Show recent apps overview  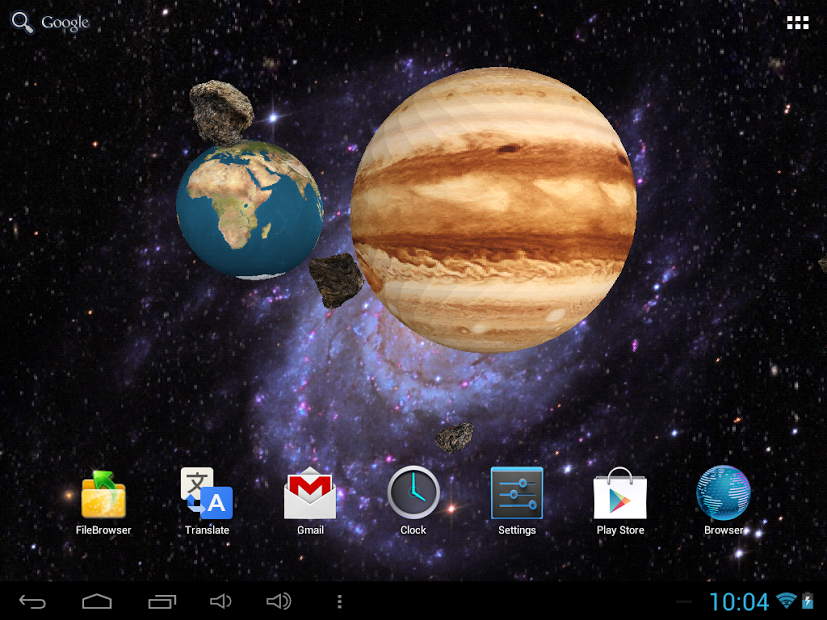click(162, 601)
